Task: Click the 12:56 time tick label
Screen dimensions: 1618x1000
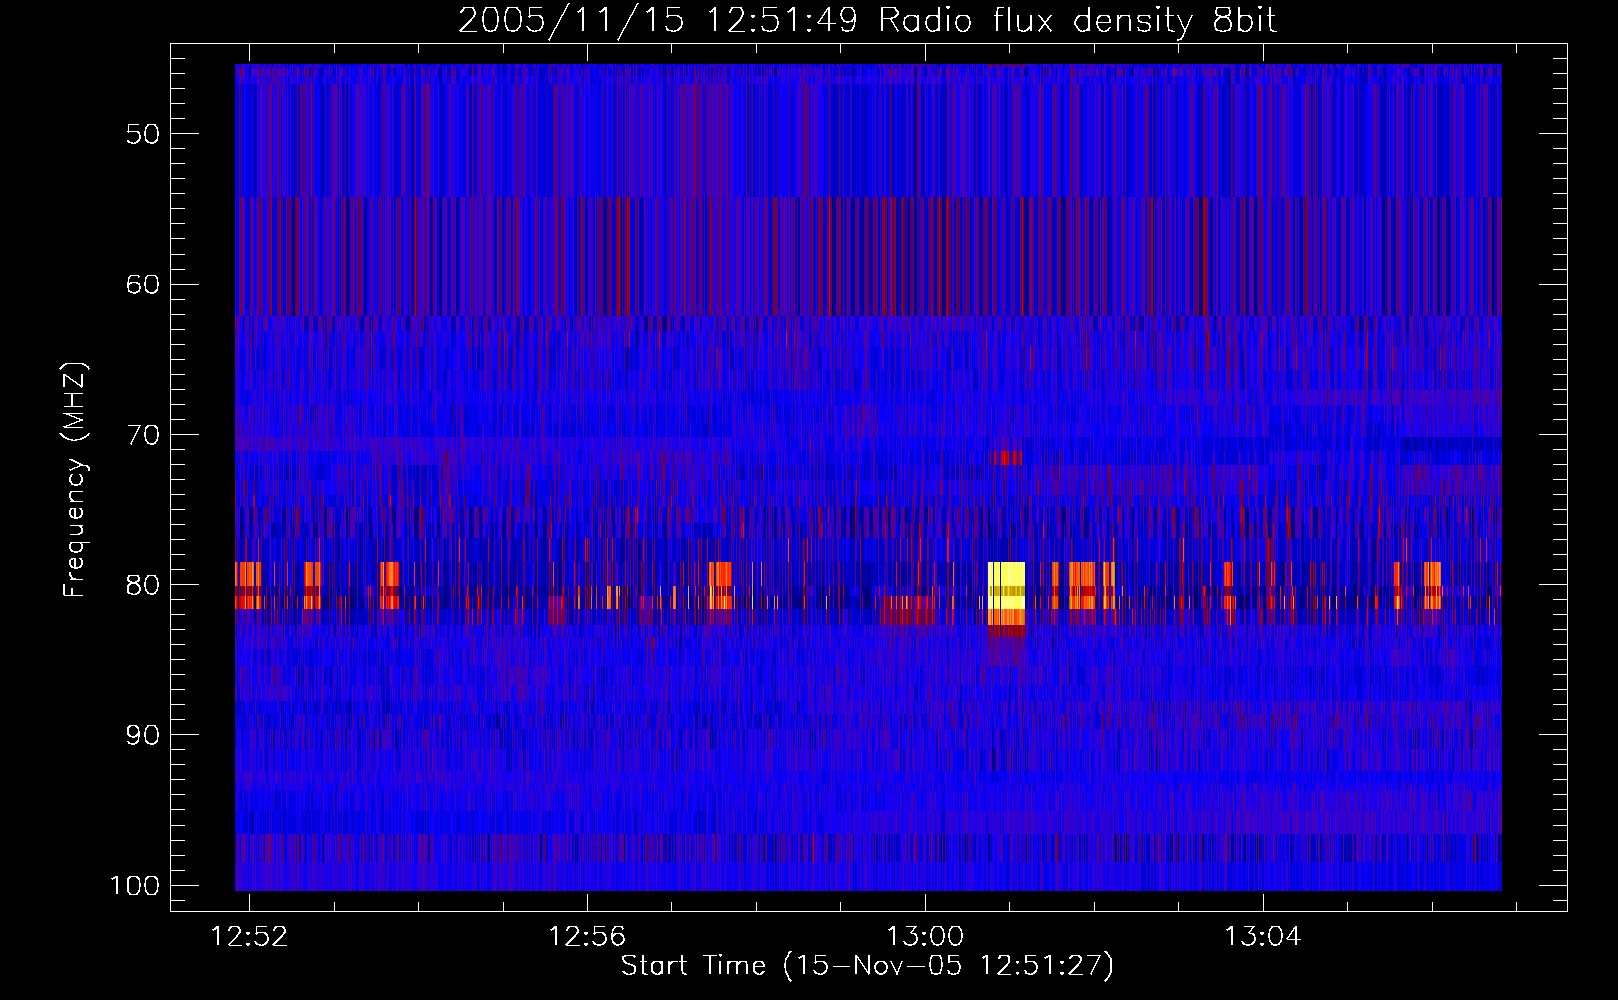Action: 587,936
